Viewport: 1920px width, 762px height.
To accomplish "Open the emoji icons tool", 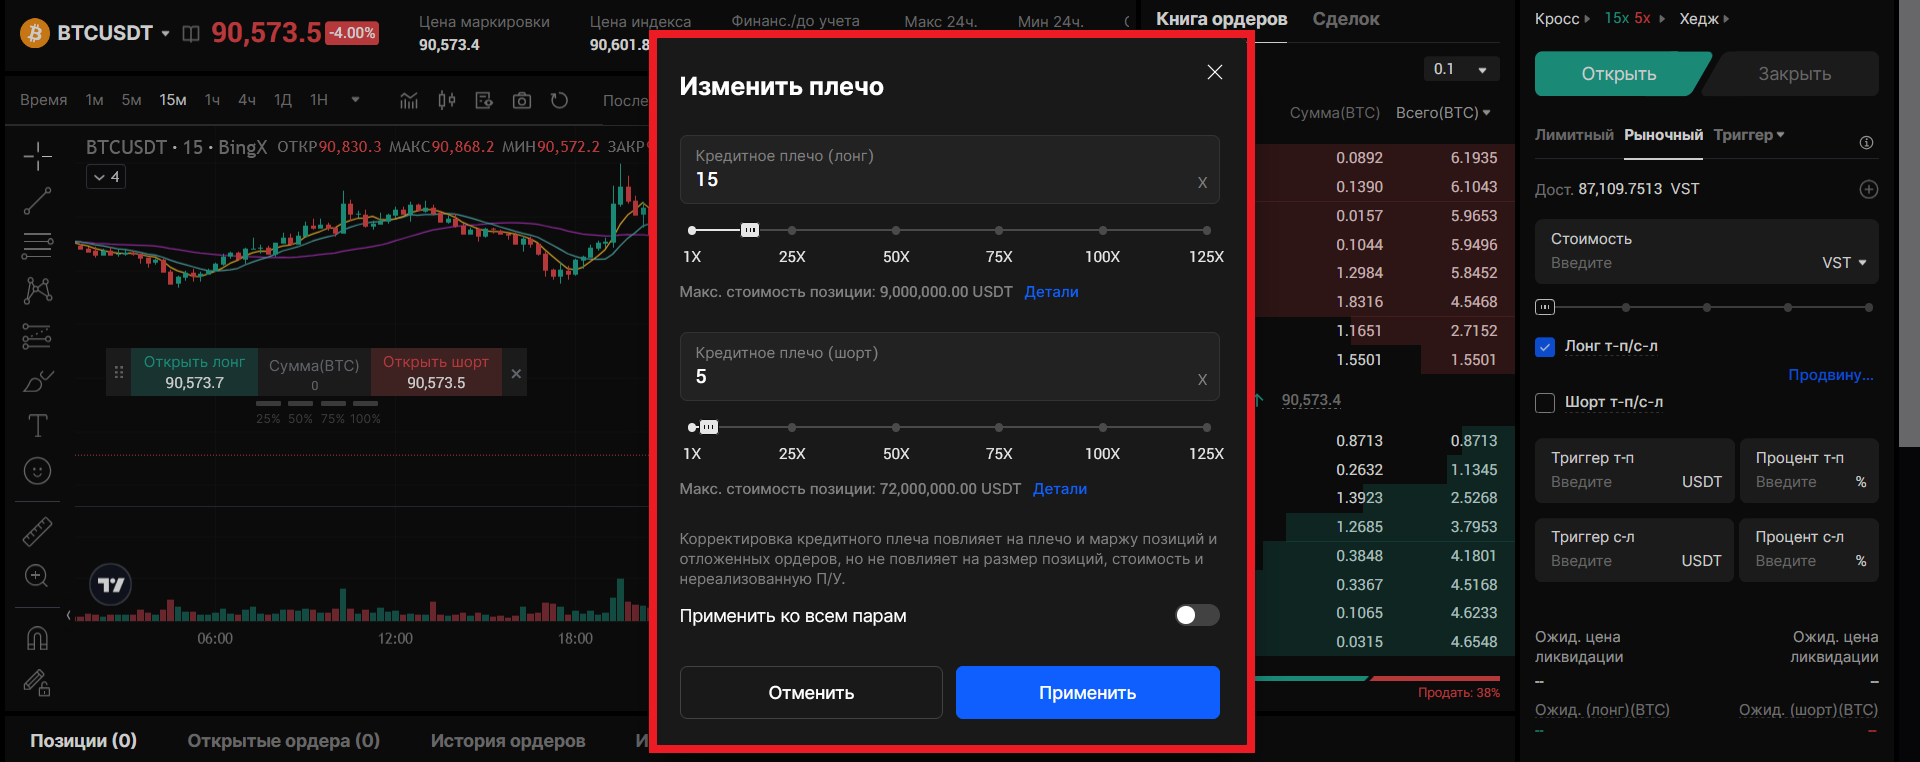I will pos(37,471).
